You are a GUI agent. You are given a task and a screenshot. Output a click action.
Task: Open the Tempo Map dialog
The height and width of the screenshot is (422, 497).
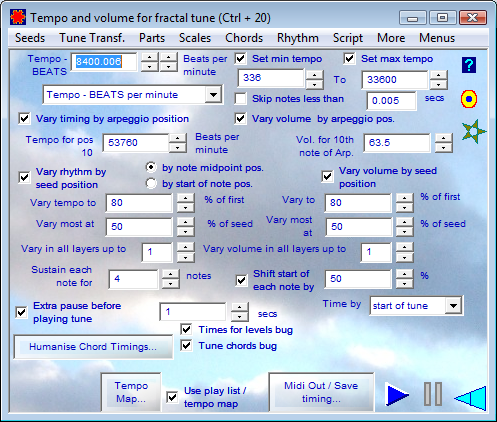tap(131, 392)
